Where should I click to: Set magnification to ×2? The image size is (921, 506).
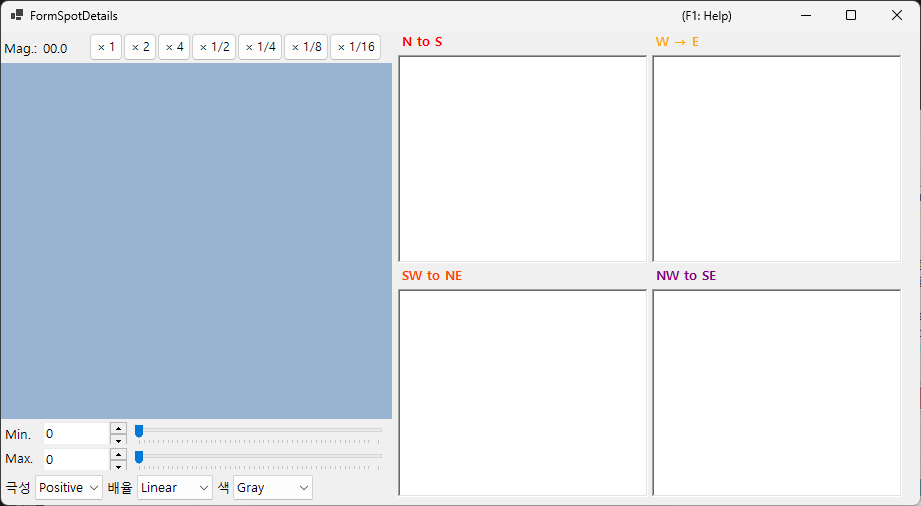(140, 47)
